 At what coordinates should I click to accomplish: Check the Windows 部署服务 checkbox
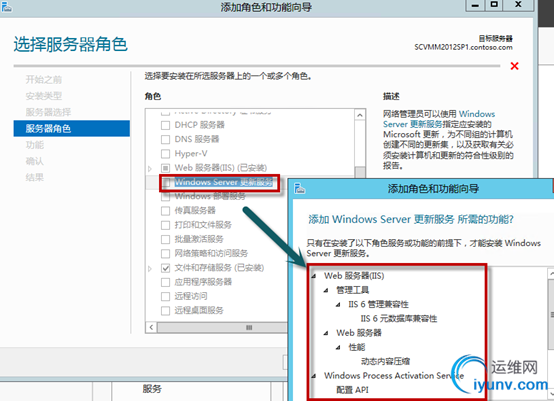click(x=165, y=196)
